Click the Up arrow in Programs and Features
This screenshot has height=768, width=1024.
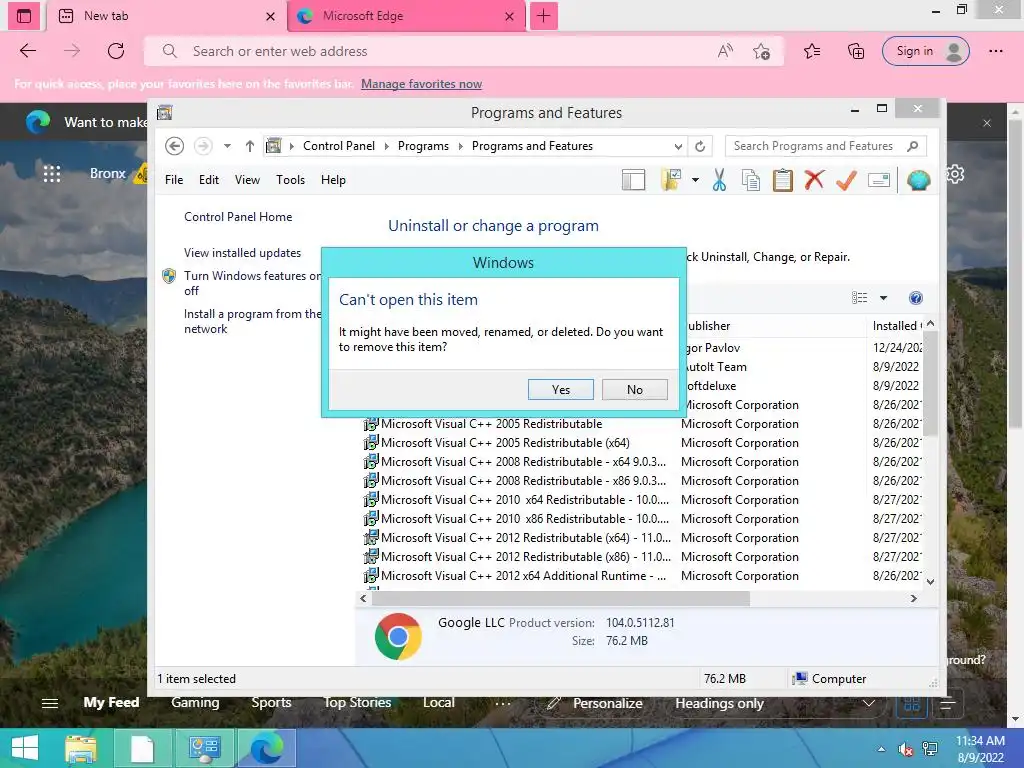click(249, 146)
